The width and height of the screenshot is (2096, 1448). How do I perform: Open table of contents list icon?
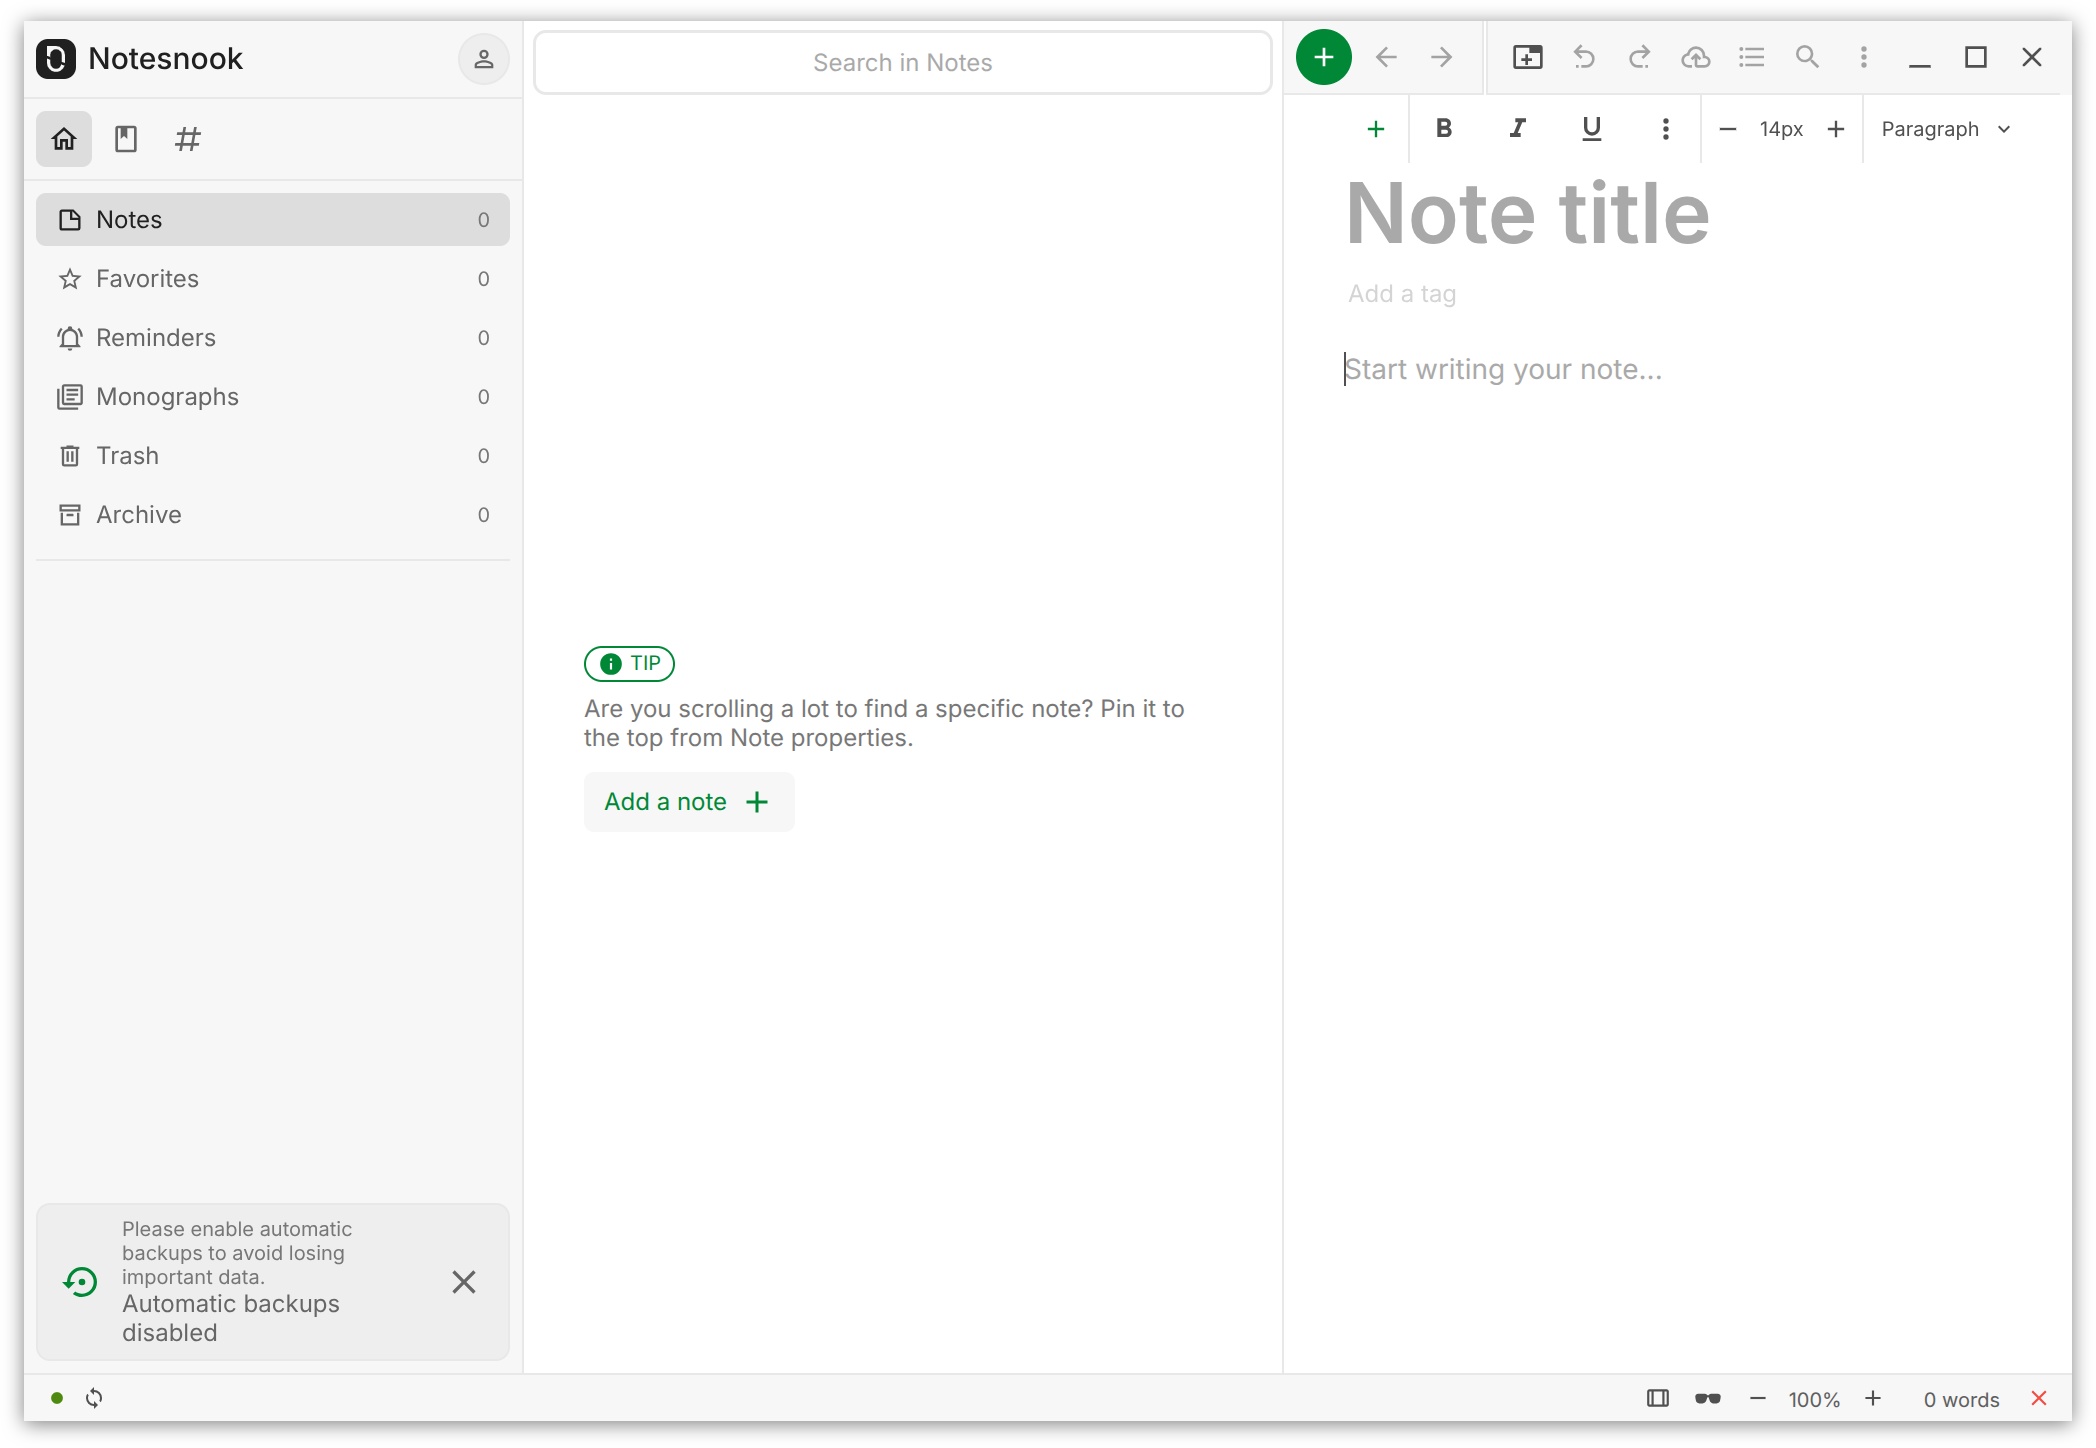click(x=1751, y=57)
